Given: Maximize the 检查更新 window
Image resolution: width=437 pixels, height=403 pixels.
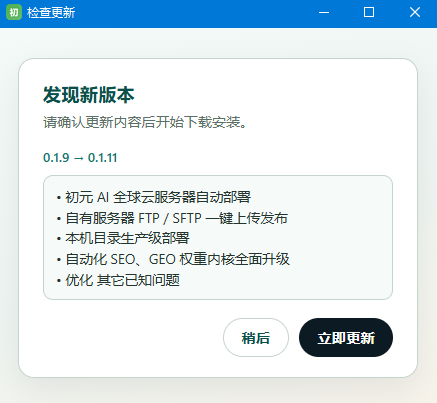Looking at the screenshot, I should point(369,13).
